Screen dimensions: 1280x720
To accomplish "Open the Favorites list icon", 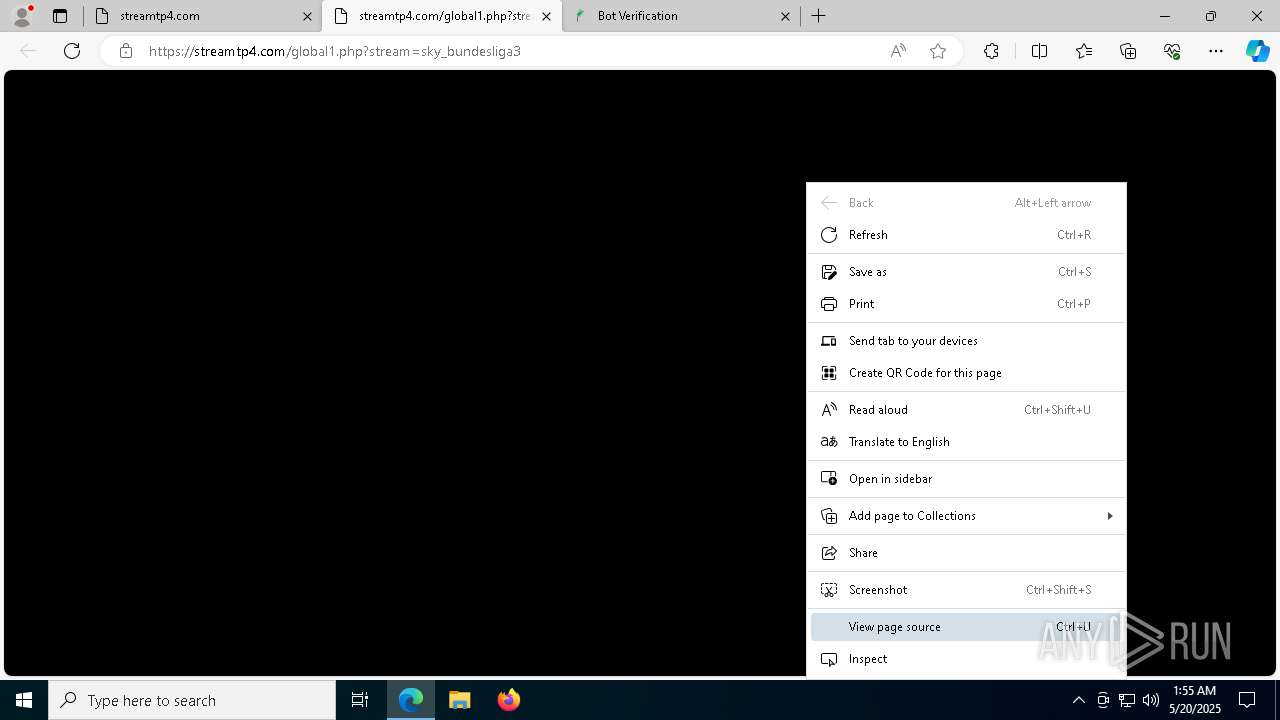I will click(x=1084, y=51).
